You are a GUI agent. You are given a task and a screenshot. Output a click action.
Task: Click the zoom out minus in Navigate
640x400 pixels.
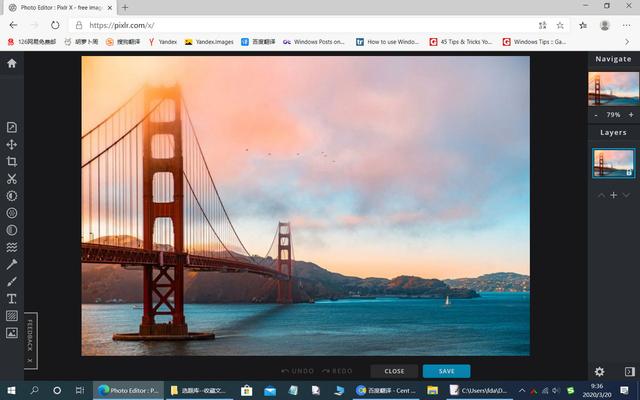[x=597, y=115]
